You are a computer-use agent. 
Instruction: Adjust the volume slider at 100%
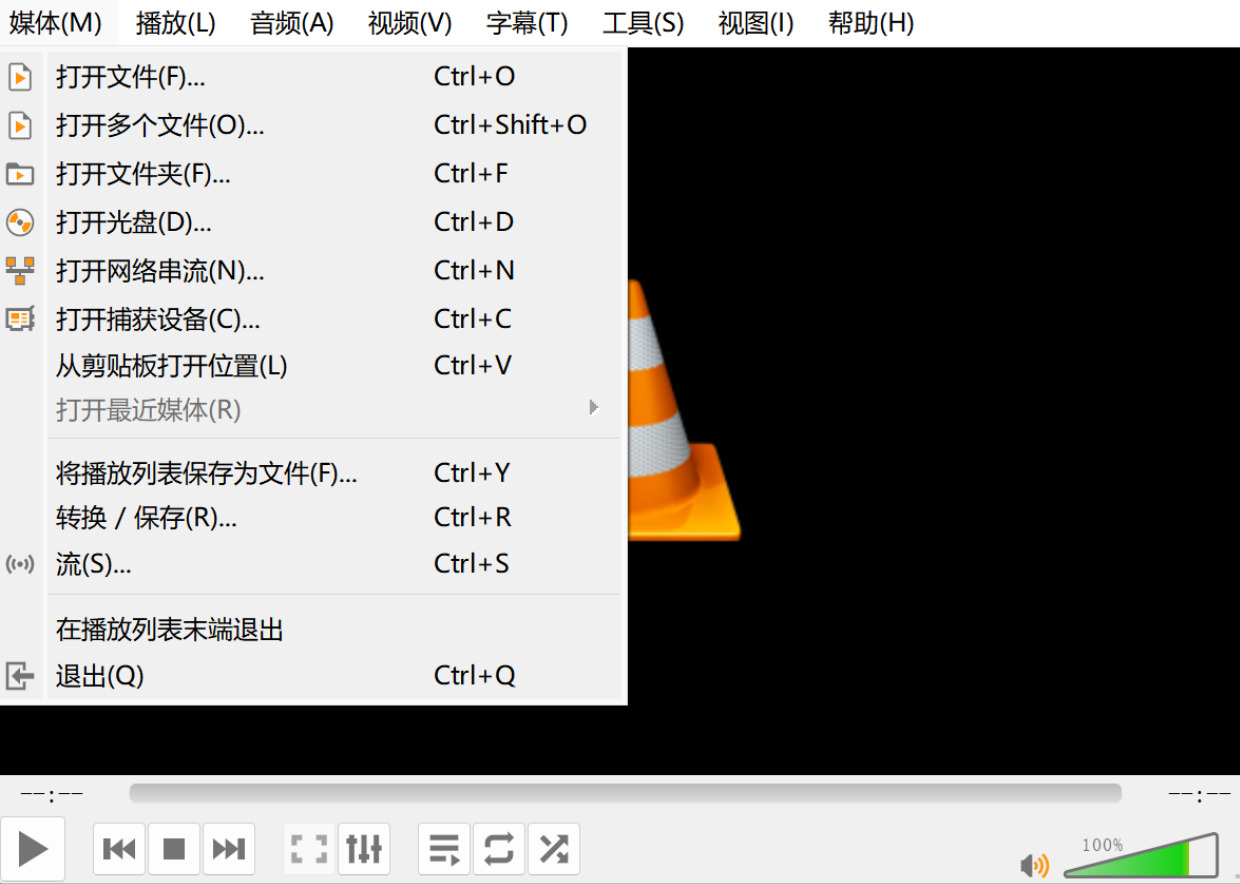point(1141,856)
